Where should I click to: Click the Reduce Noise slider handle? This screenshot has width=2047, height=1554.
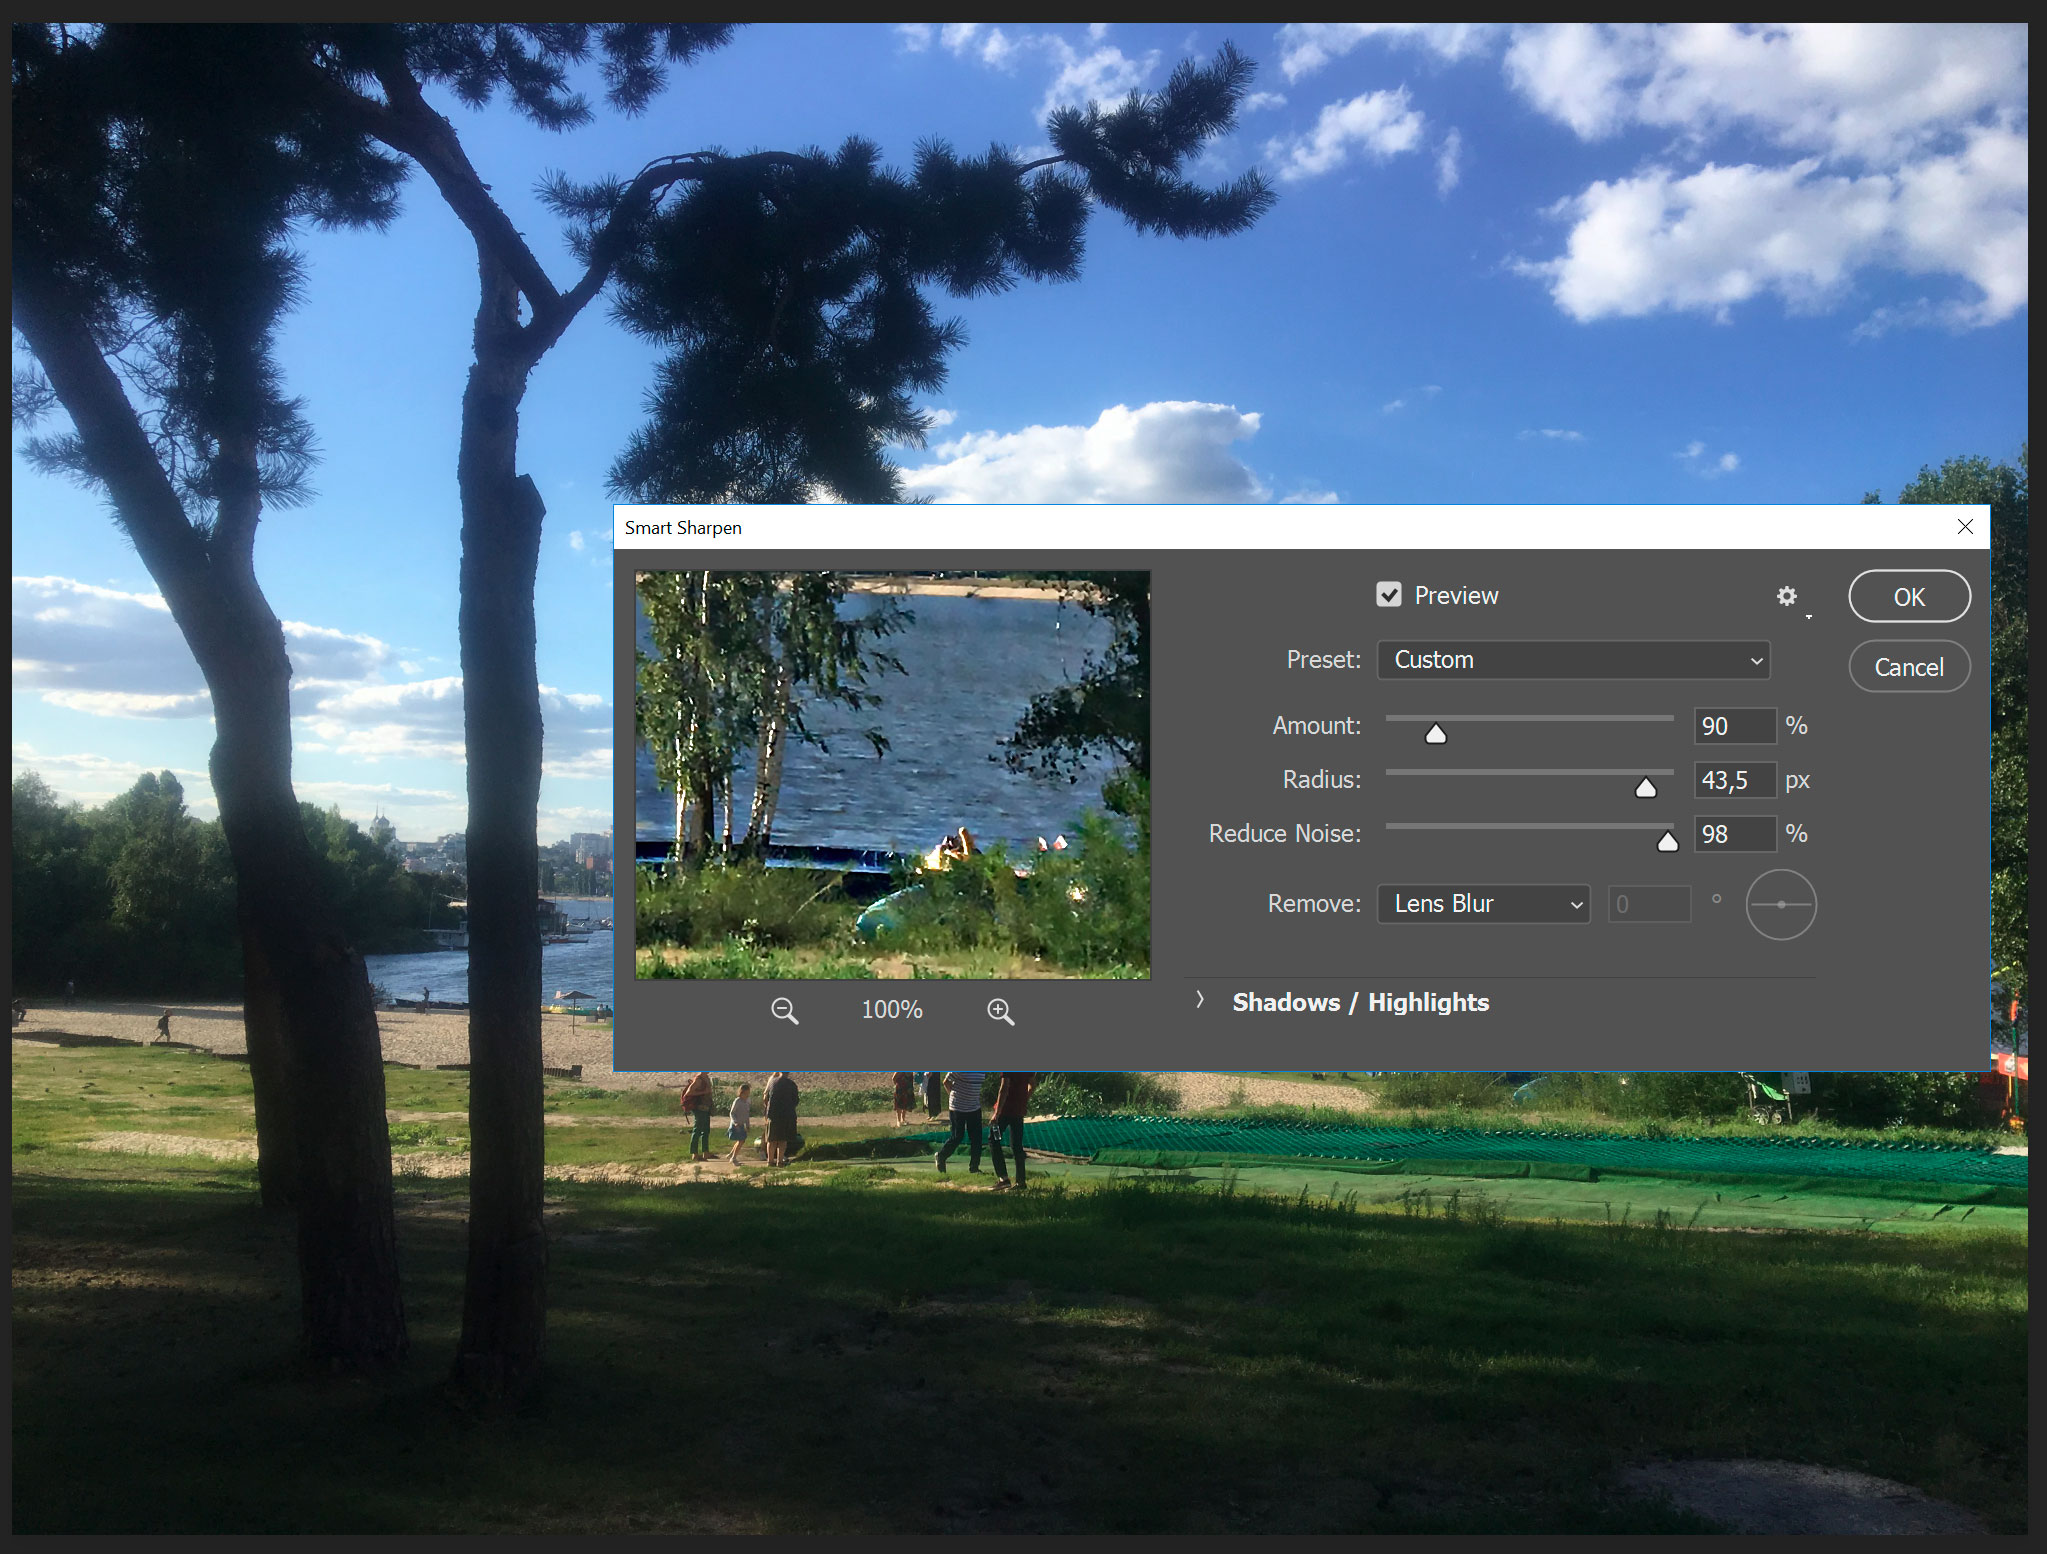pyautogui.click(x=1667, y=843)
